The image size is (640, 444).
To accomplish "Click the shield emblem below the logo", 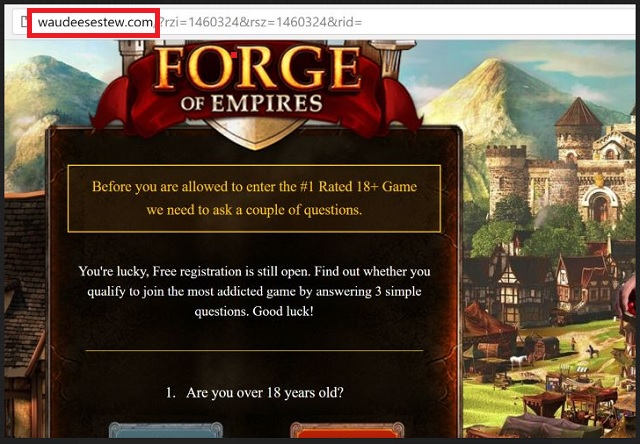I will [256, 133].
